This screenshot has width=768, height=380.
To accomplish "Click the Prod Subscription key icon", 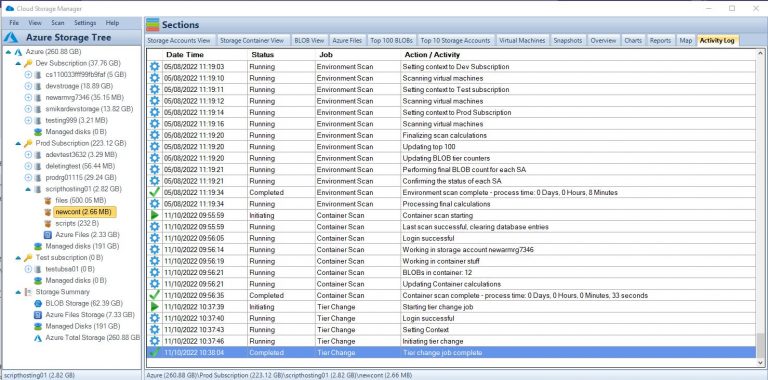I will [28, 143].
